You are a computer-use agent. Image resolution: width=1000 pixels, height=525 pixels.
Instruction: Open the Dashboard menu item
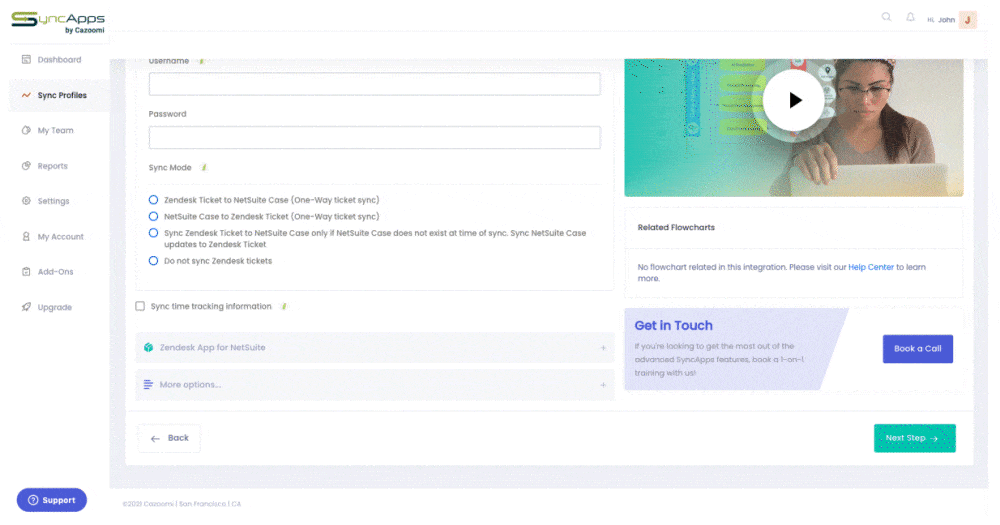tap(59, 59)
